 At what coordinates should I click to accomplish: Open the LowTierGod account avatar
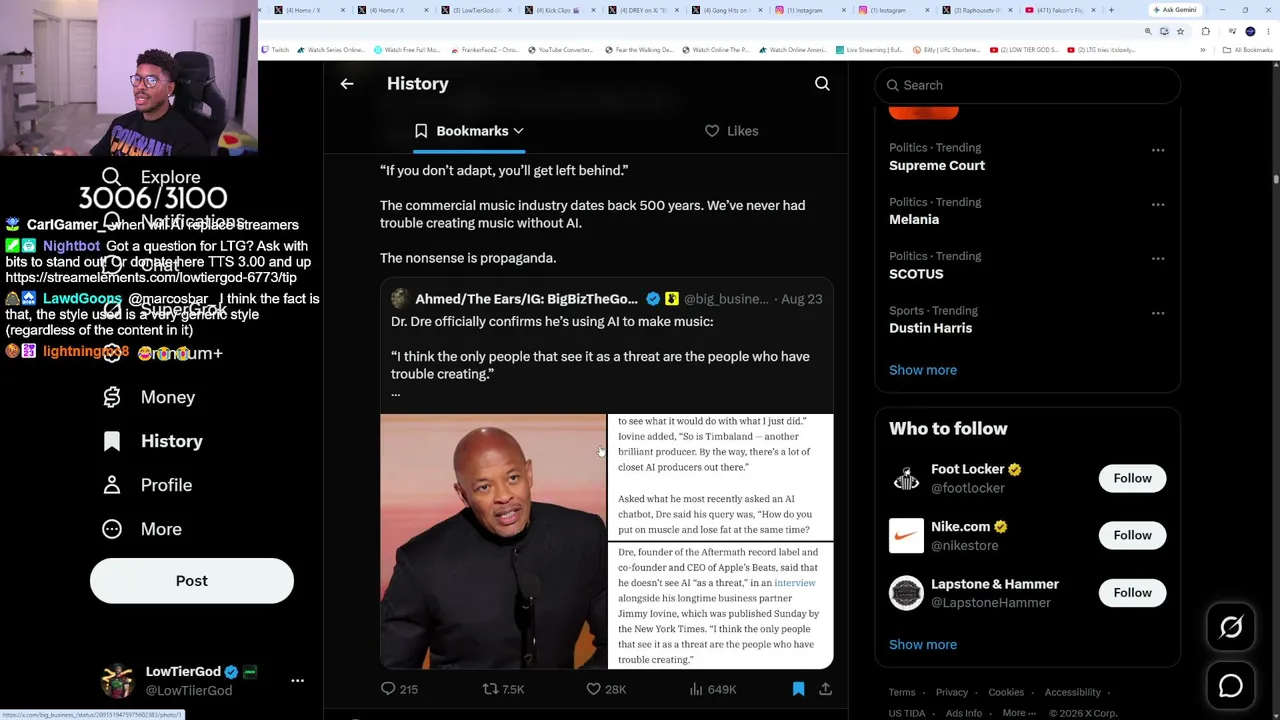point(118,681)
